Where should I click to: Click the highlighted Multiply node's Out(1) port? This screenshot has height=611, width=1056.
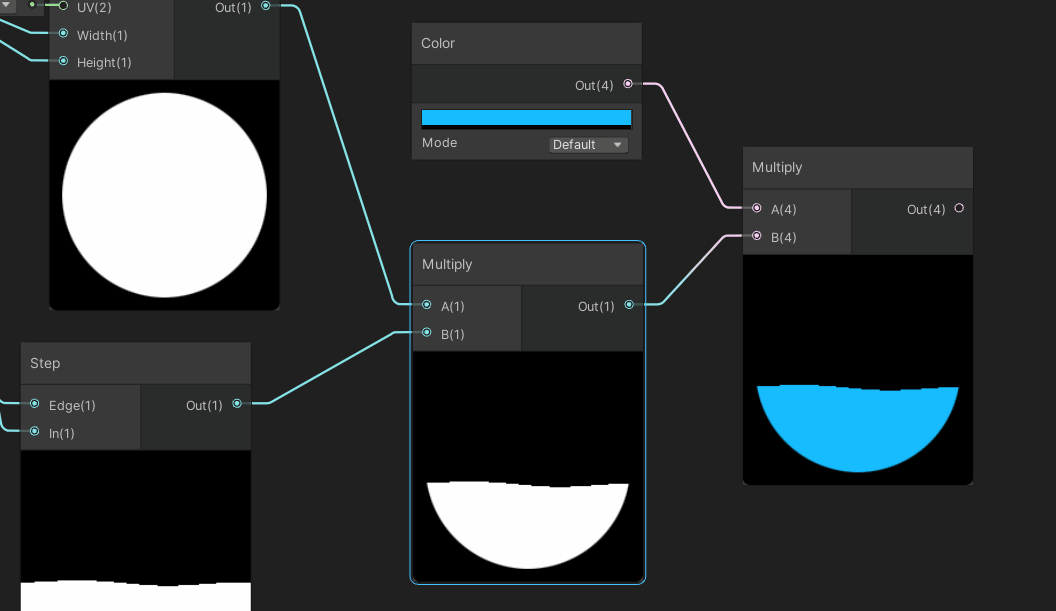(x=629, y=305)
